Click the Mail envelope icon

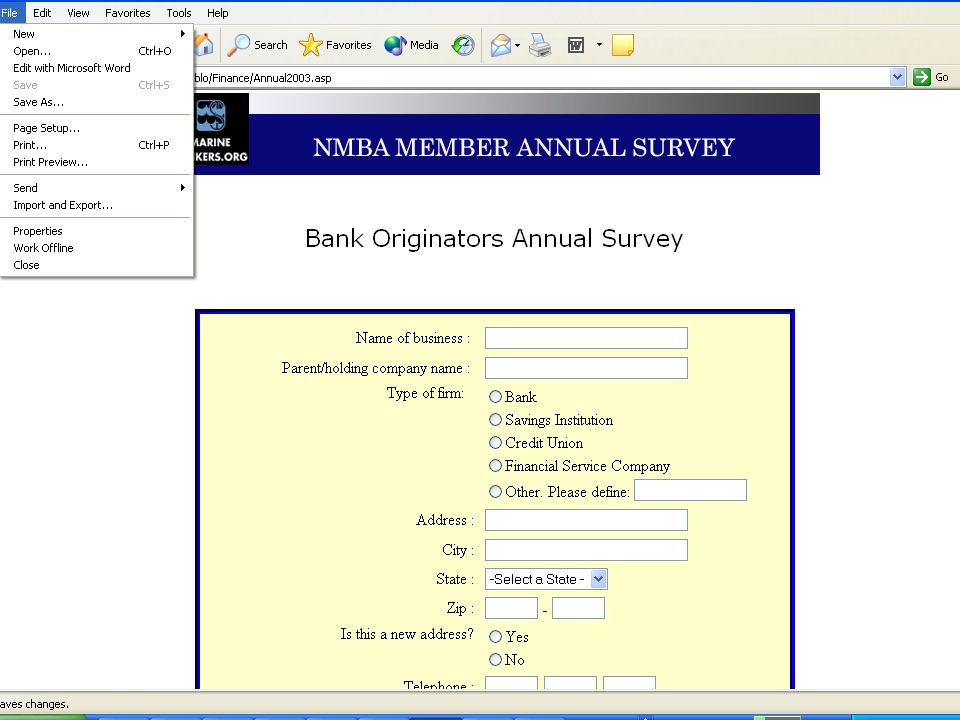point(500,45)
